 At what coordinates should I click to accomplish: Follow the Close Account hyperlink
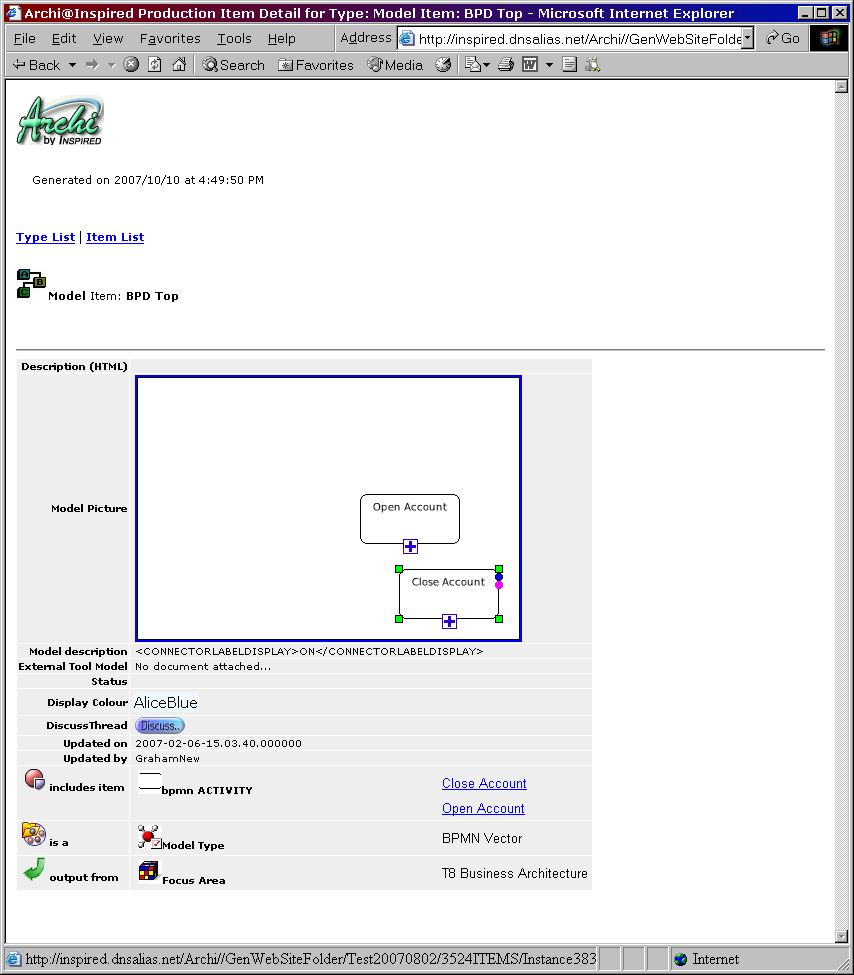484,784
